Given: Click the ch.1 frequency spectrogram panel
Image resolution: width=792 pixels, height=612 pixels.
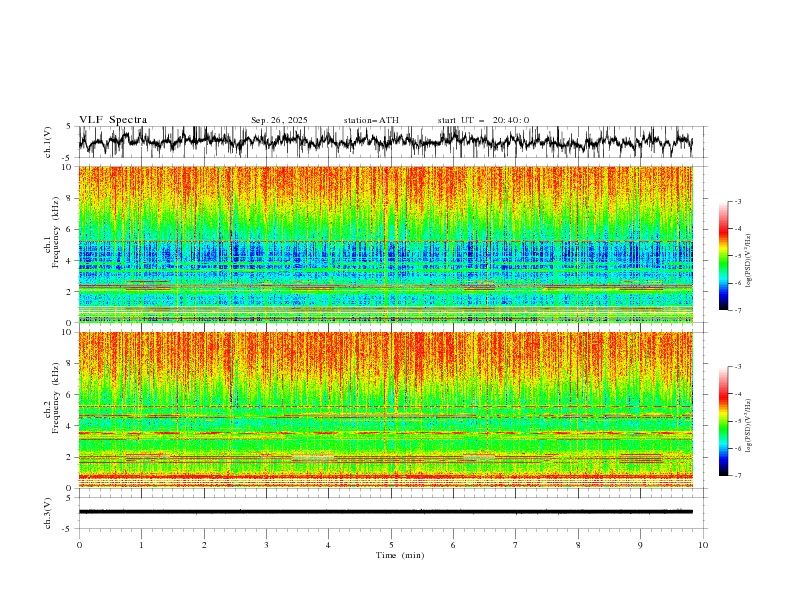Looking at the screenshot, I should (385, 244).
